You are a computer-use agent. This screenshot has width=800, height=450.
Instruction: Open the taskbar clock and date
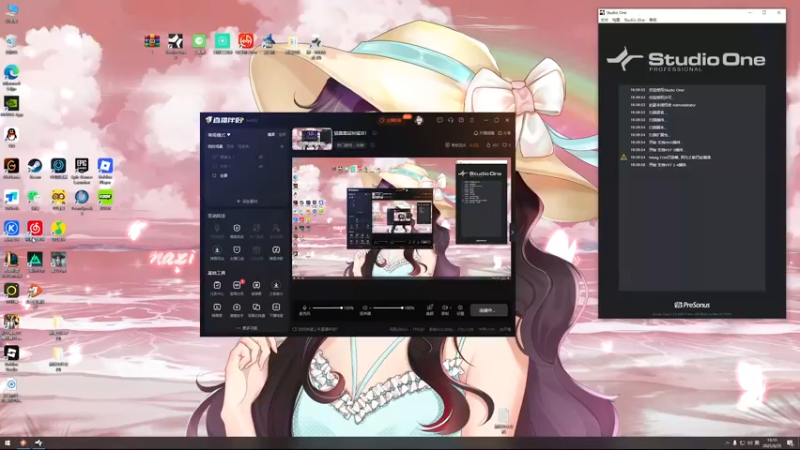(x=770, y=443)
